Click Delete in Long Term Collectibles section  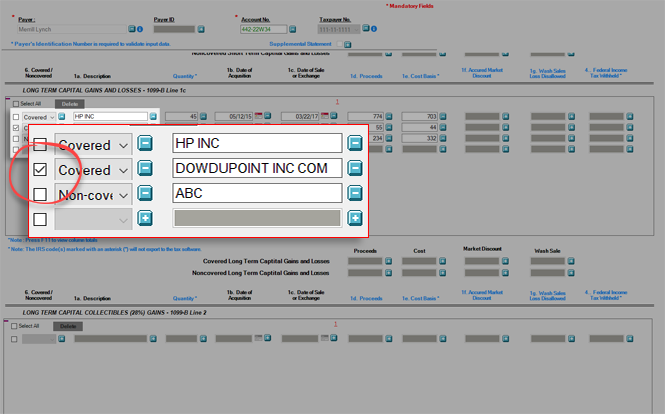(68, 326)
